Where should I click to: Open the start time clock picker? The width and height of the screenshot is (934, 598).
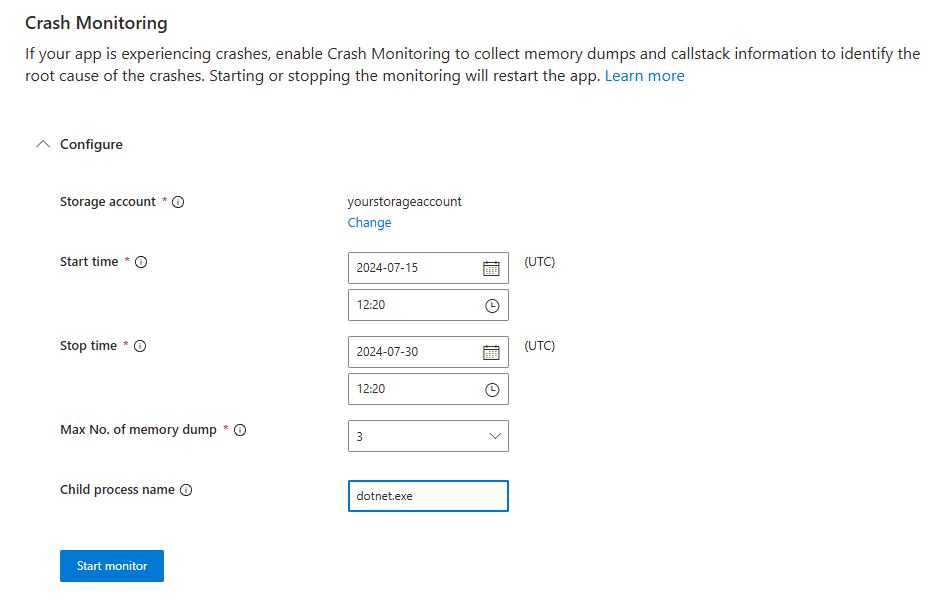click(x=492, y=305)
